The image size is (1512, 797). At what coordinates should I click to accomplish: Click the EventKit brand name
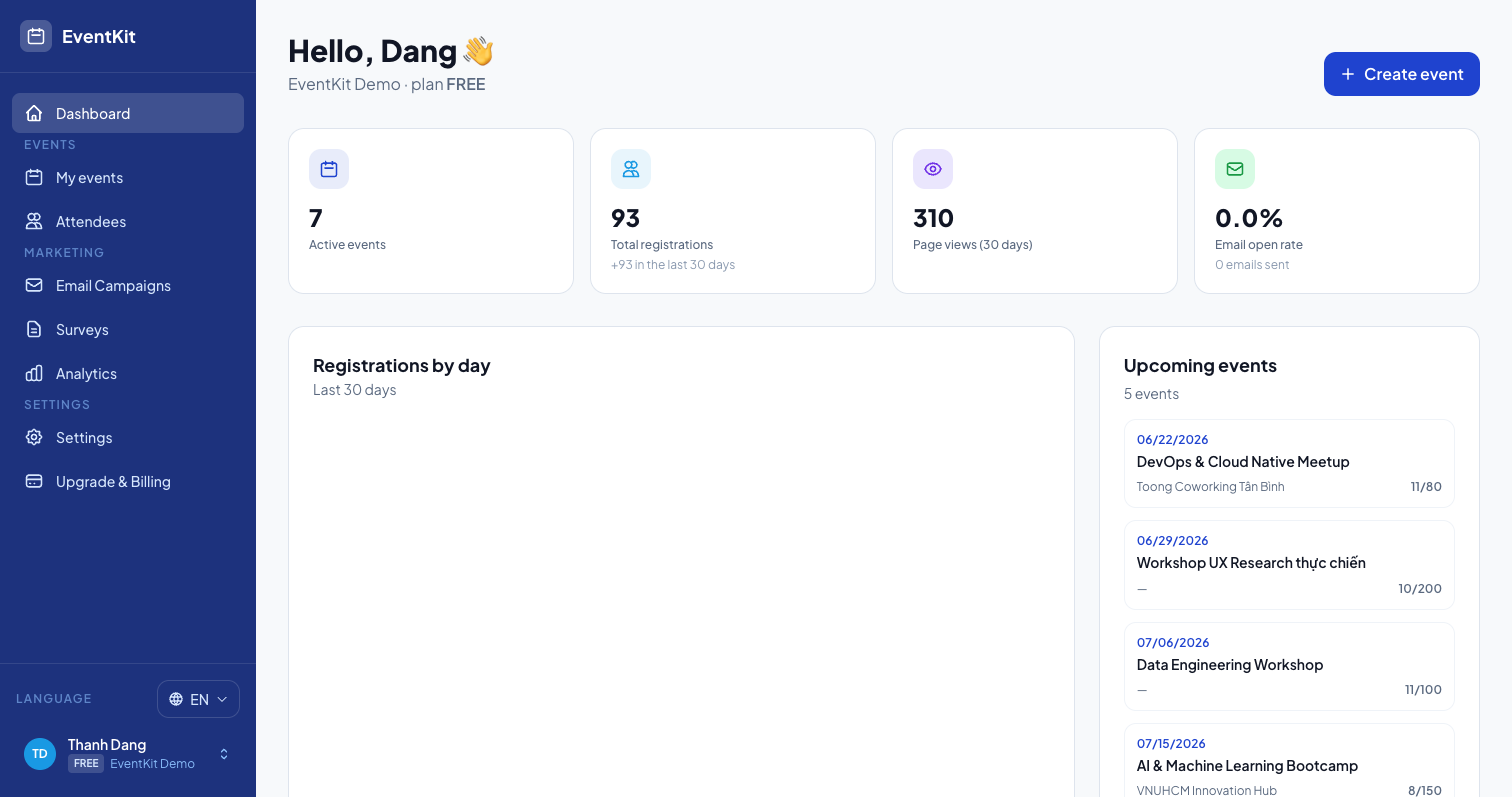99,36
